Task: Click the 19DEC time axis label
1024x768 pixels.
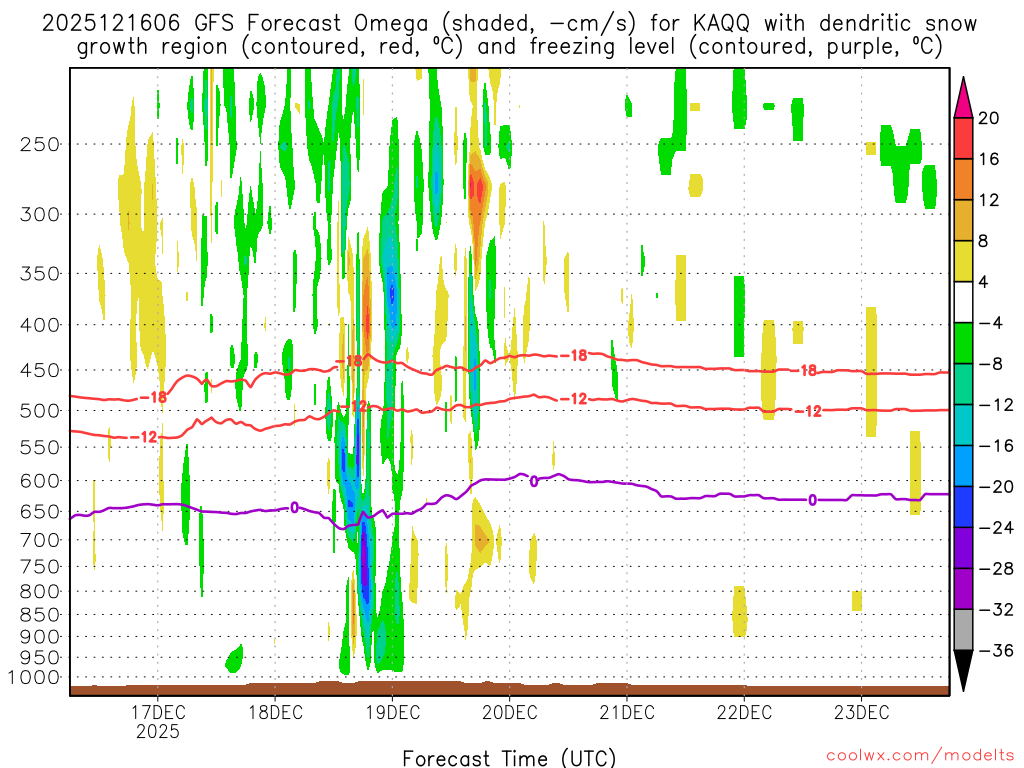Action: tap(392, 712)
